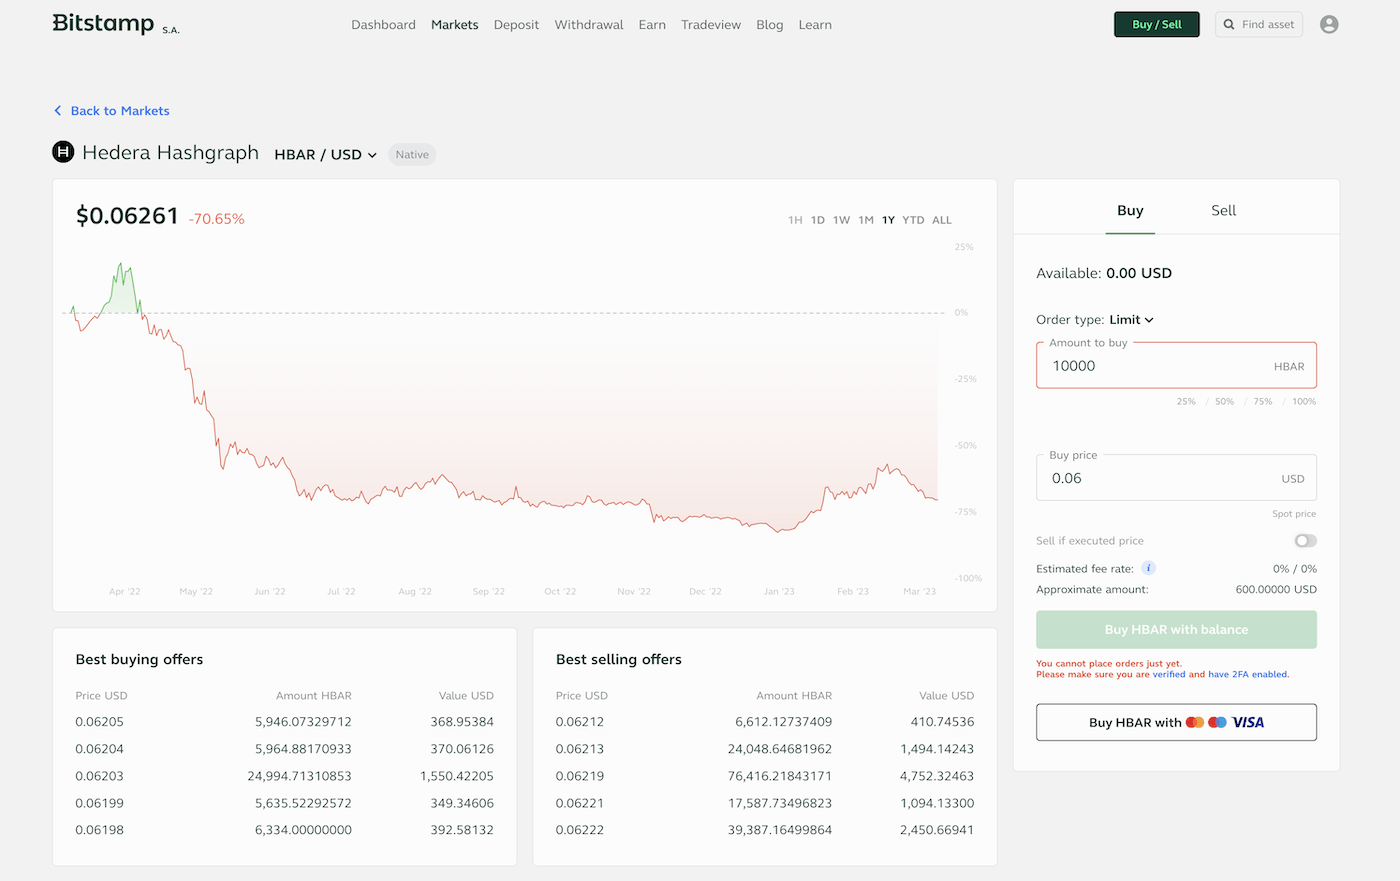Select selling offer price 0.06221

[580, 803]
